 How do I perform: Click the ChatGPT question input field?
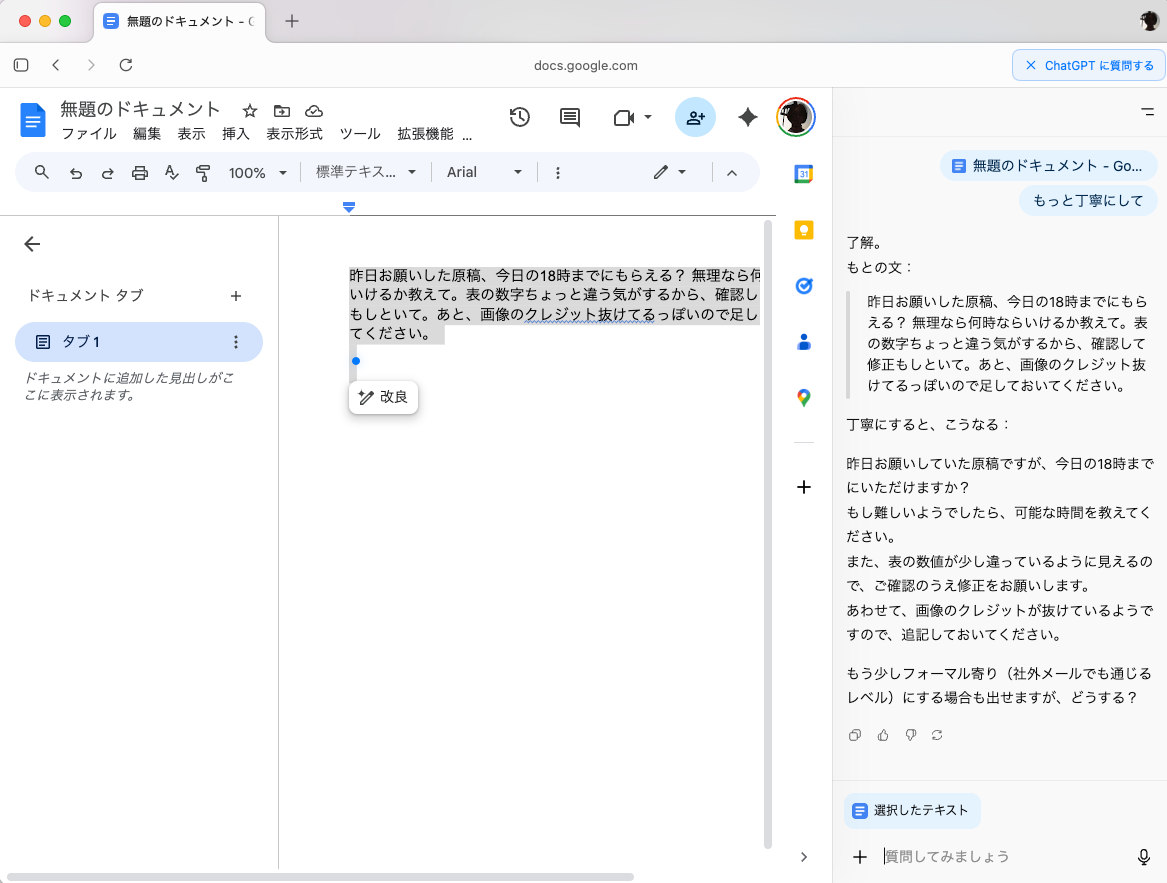click(x=1000, y=856)
